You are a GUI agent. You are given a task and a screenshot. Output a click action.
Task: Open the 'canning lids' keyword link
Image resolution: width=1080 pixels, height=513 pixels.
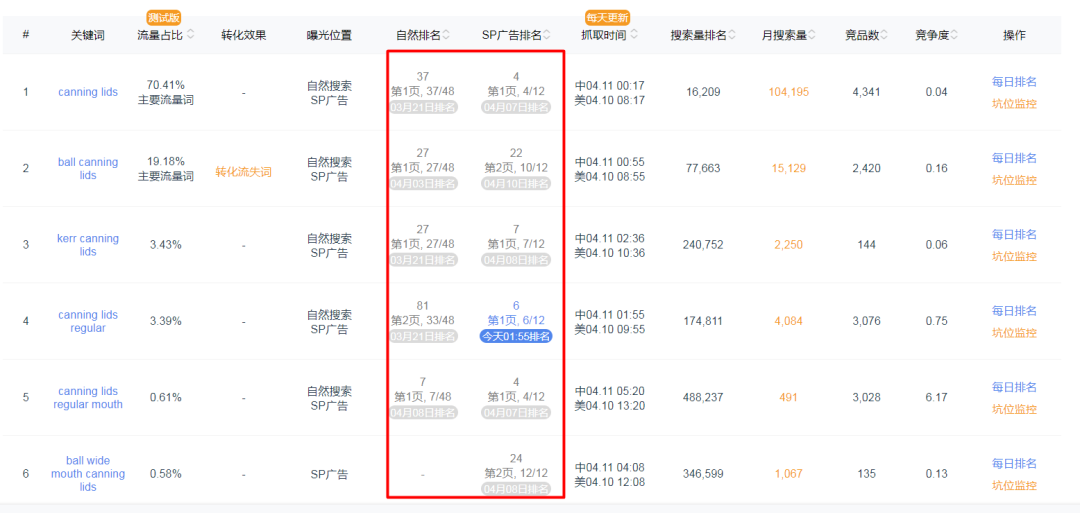click(x=88, y=92)
